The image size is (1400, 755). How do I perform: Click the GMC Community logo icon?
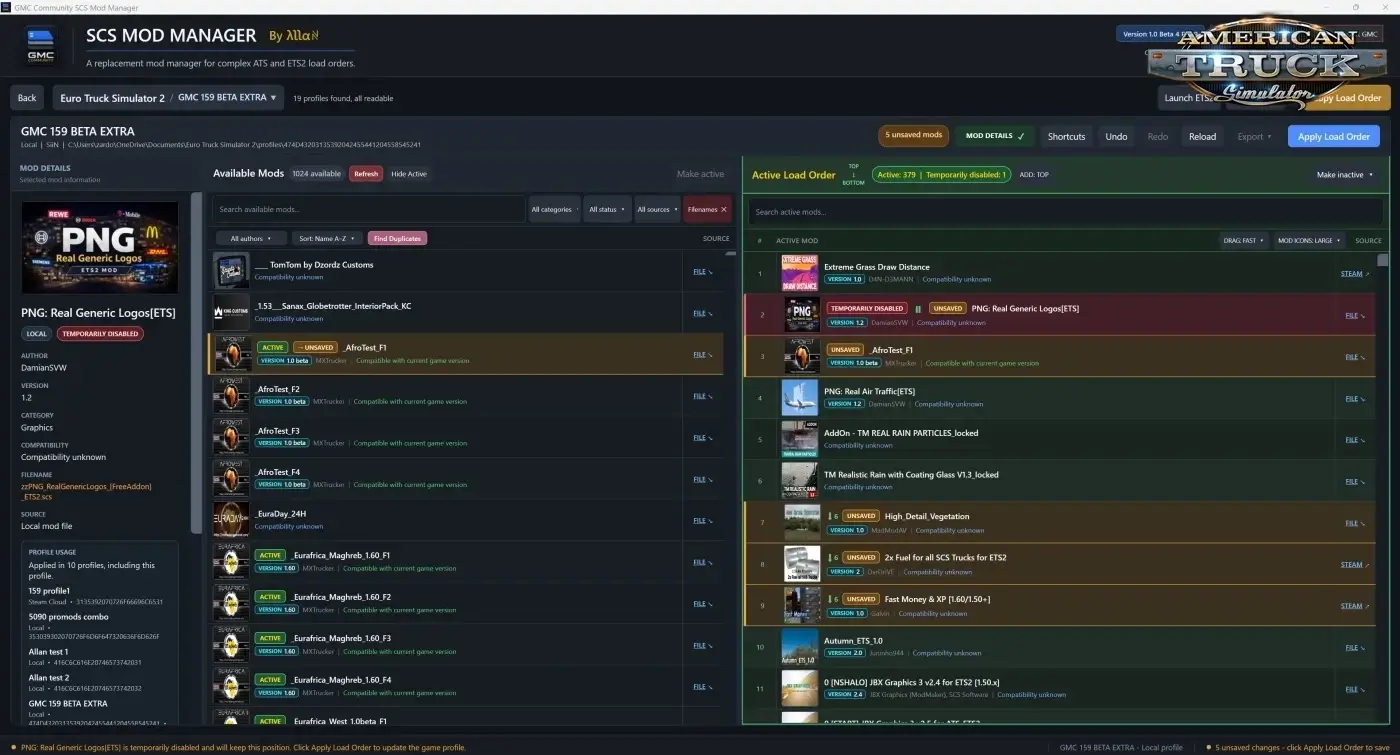coord(41,46)
